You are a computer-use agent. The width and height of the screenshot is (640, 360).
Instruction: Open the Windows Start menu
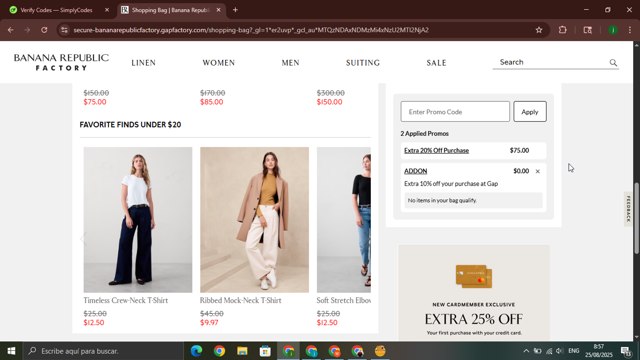click(x=11, y=351)
